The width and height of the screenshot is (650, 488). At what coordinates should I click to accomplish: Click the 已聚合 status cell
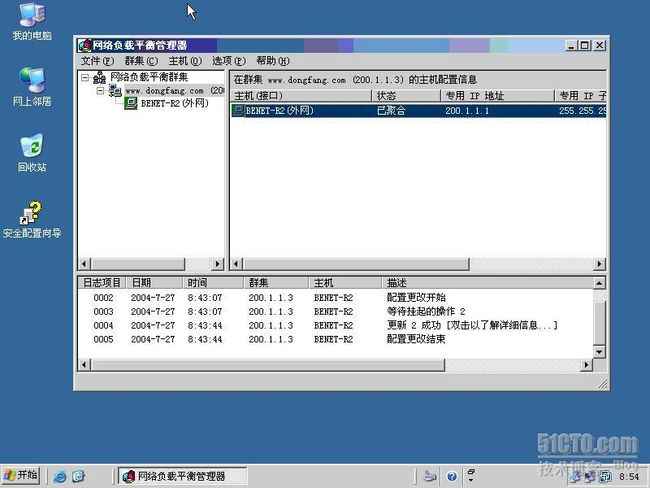click(x=391, y=111)
